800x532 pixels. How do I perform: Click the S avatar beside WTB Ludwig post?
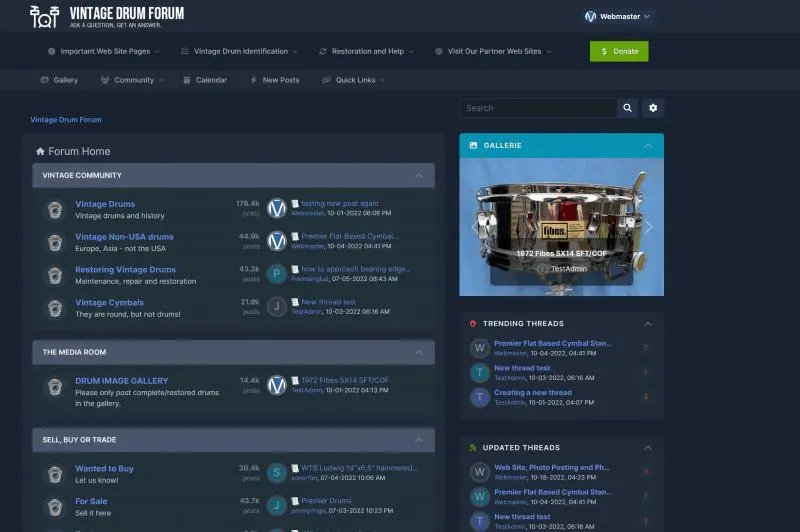tap(277, 473)
